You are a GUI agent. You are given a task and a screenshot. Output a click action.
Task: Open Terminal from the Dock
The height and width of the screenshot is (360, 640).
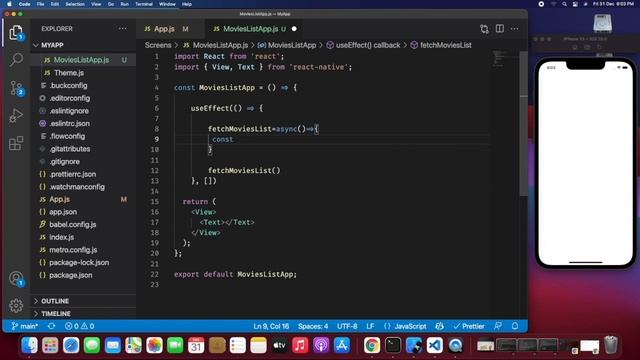pos(393,345)
